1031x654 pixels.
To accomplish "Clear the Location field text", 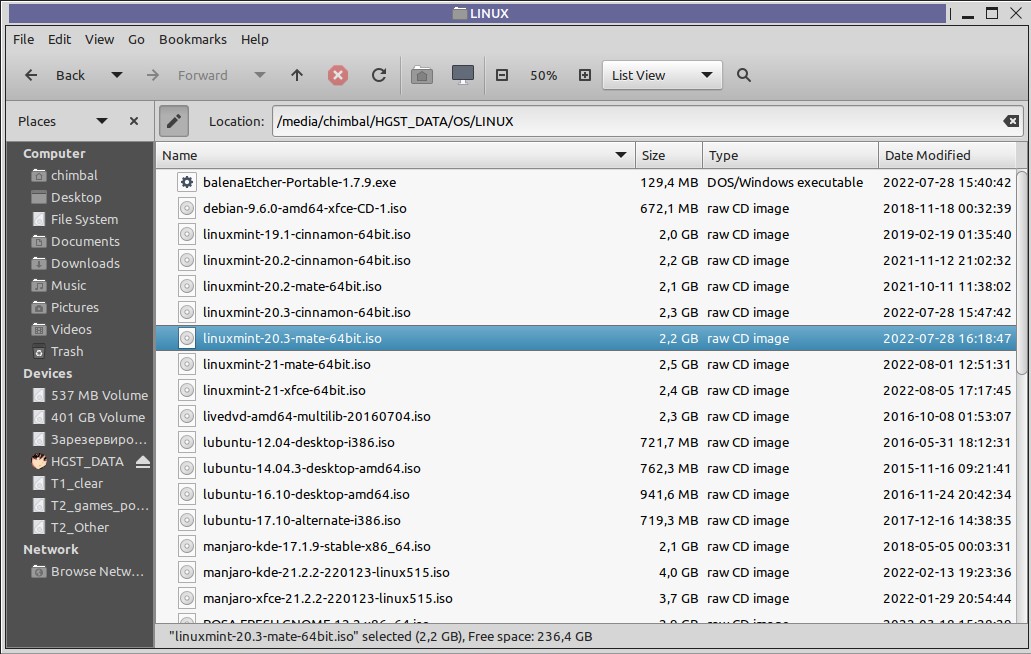I will 1011,121.
